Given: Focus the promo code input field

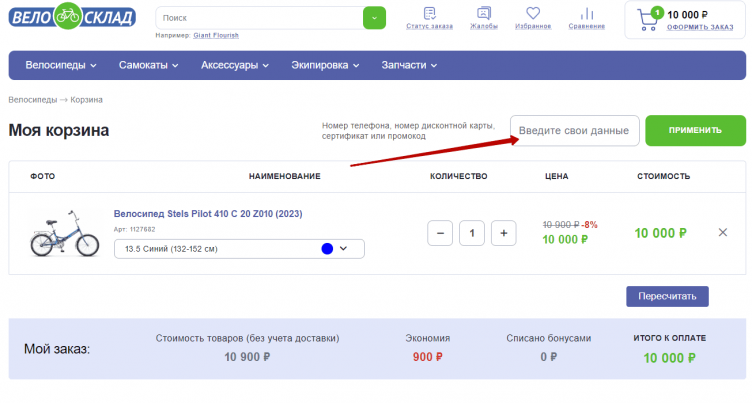Looking at the screenshot, I should (574, 131).
